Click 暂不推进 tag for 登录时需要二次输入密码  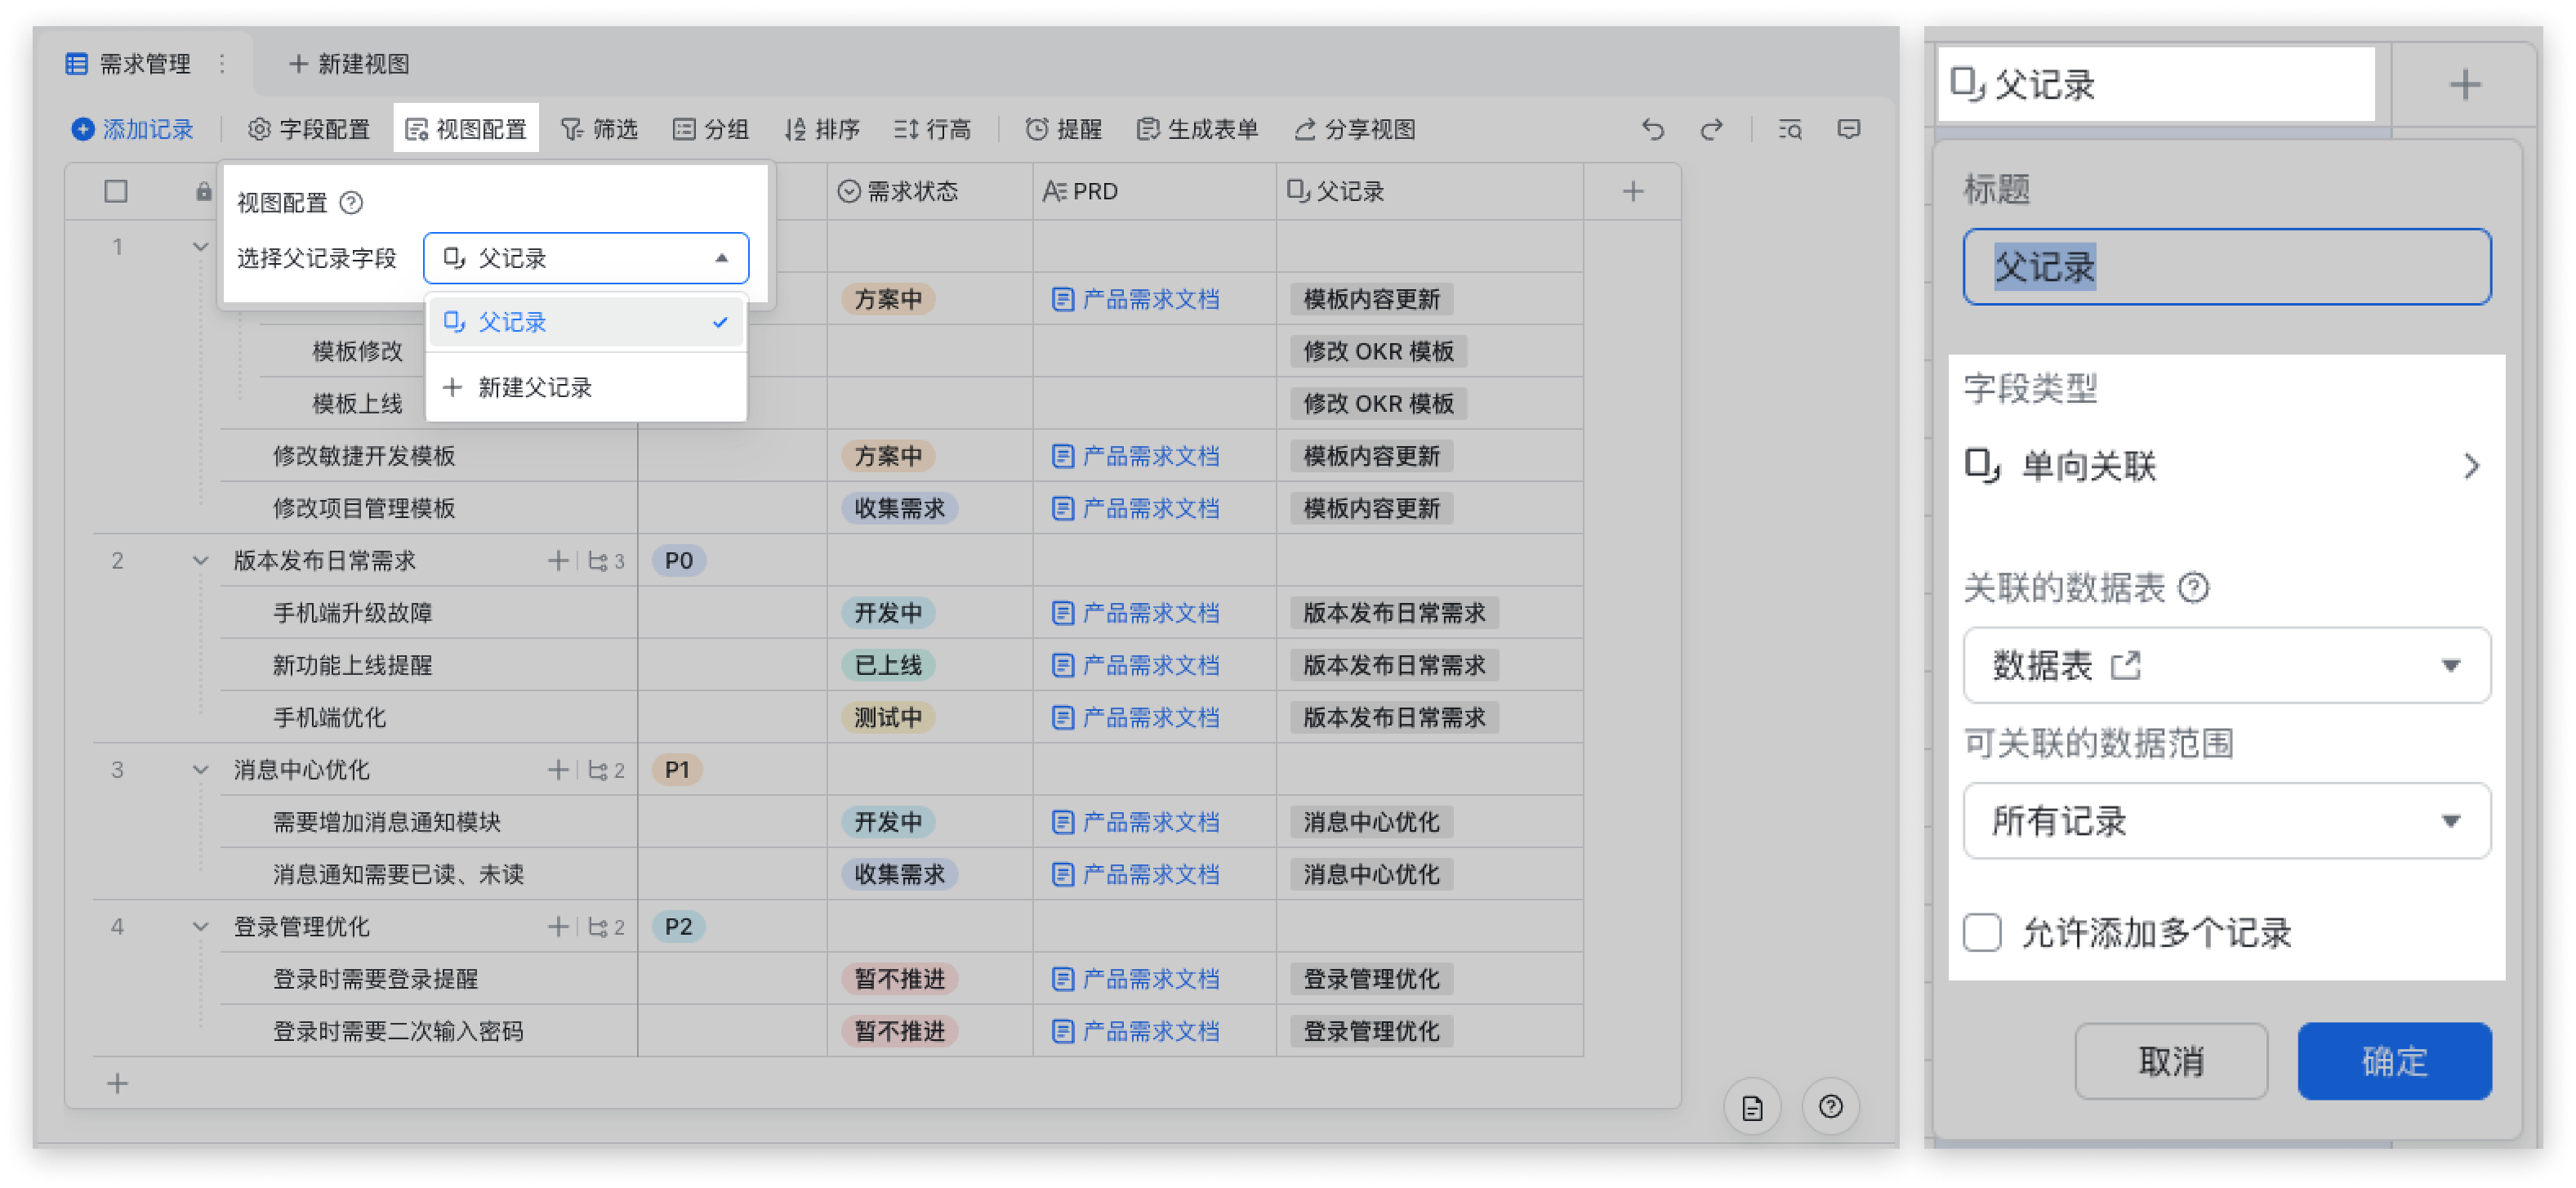[x=899, y=1031]
